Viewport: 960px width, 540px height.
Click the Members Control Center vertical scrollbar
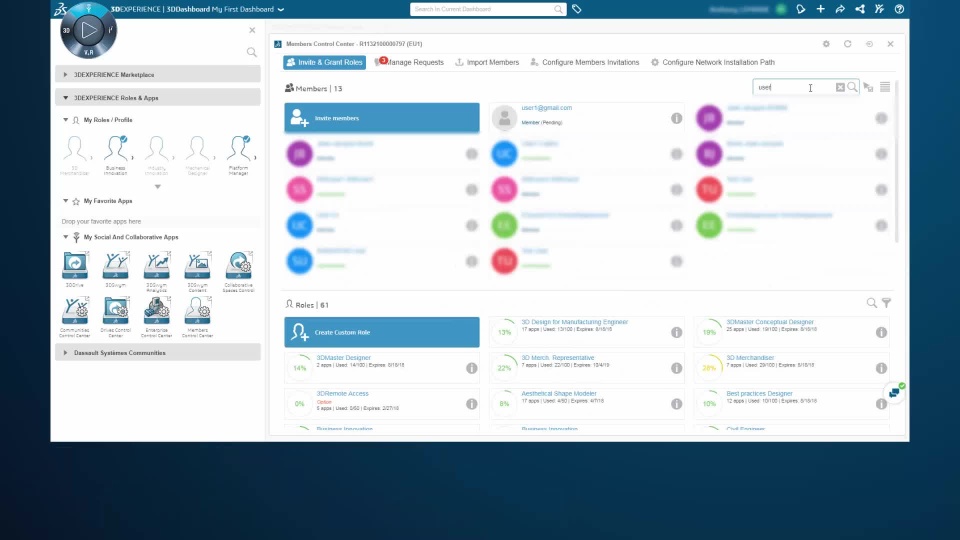click(896, 162)
